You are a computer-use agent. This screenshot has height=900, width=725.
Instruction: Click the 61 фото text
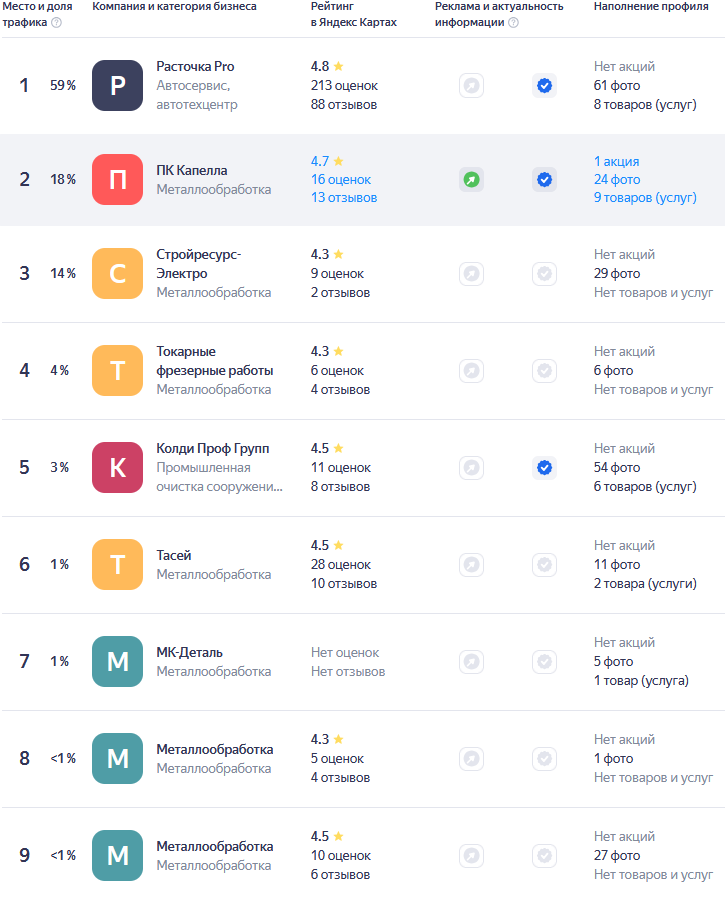click(x=617, y=86)
